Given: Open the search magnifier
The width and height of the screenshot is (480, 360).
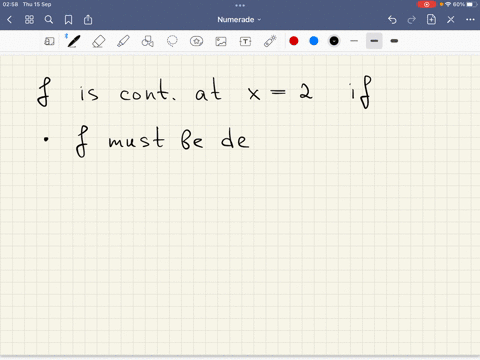Looking at the screenshot, I should point(49,20).
